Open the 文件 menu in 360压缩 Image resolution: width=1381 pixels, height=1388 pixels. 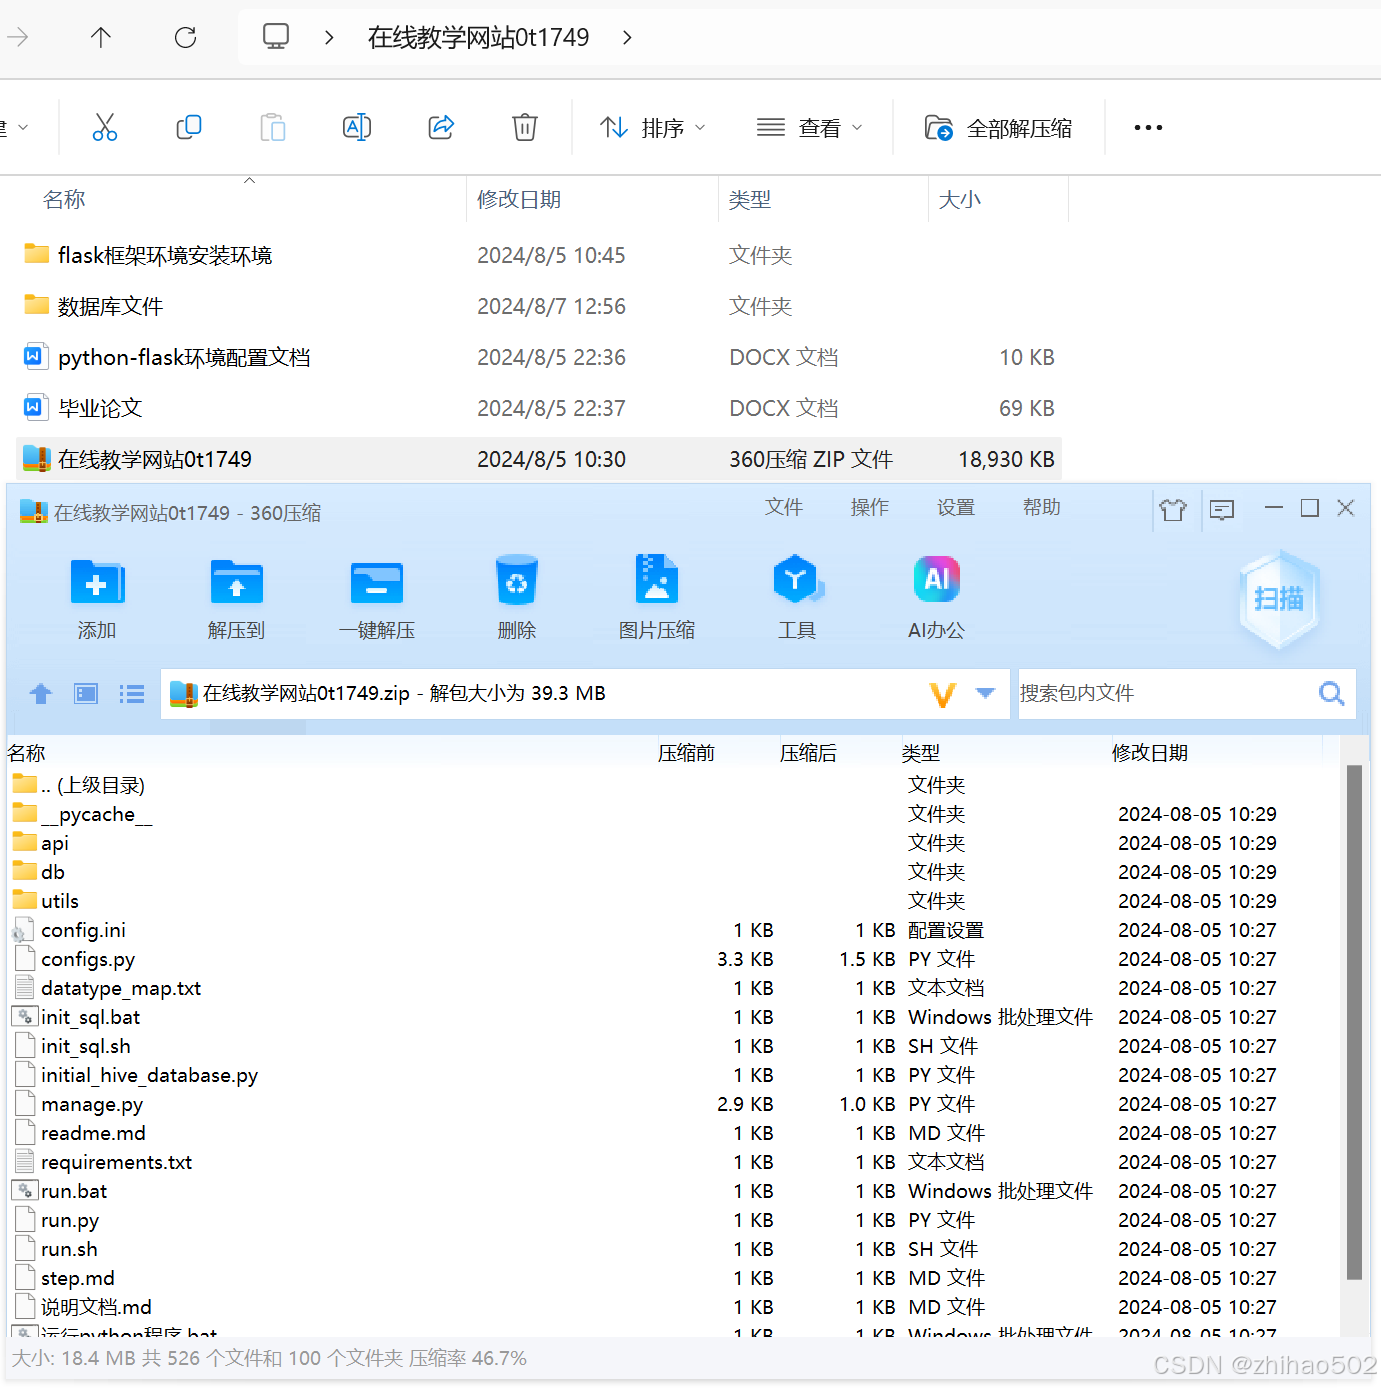(784, 507)
